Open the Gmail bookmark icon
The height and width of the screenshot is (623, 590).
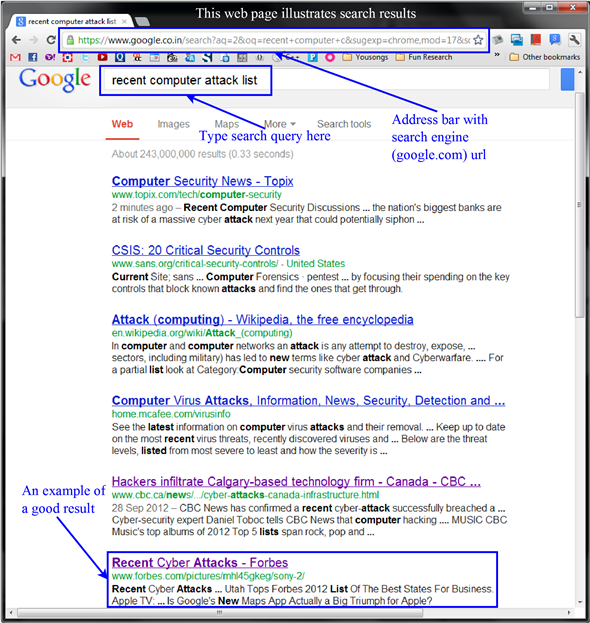[x=15, y=57]
